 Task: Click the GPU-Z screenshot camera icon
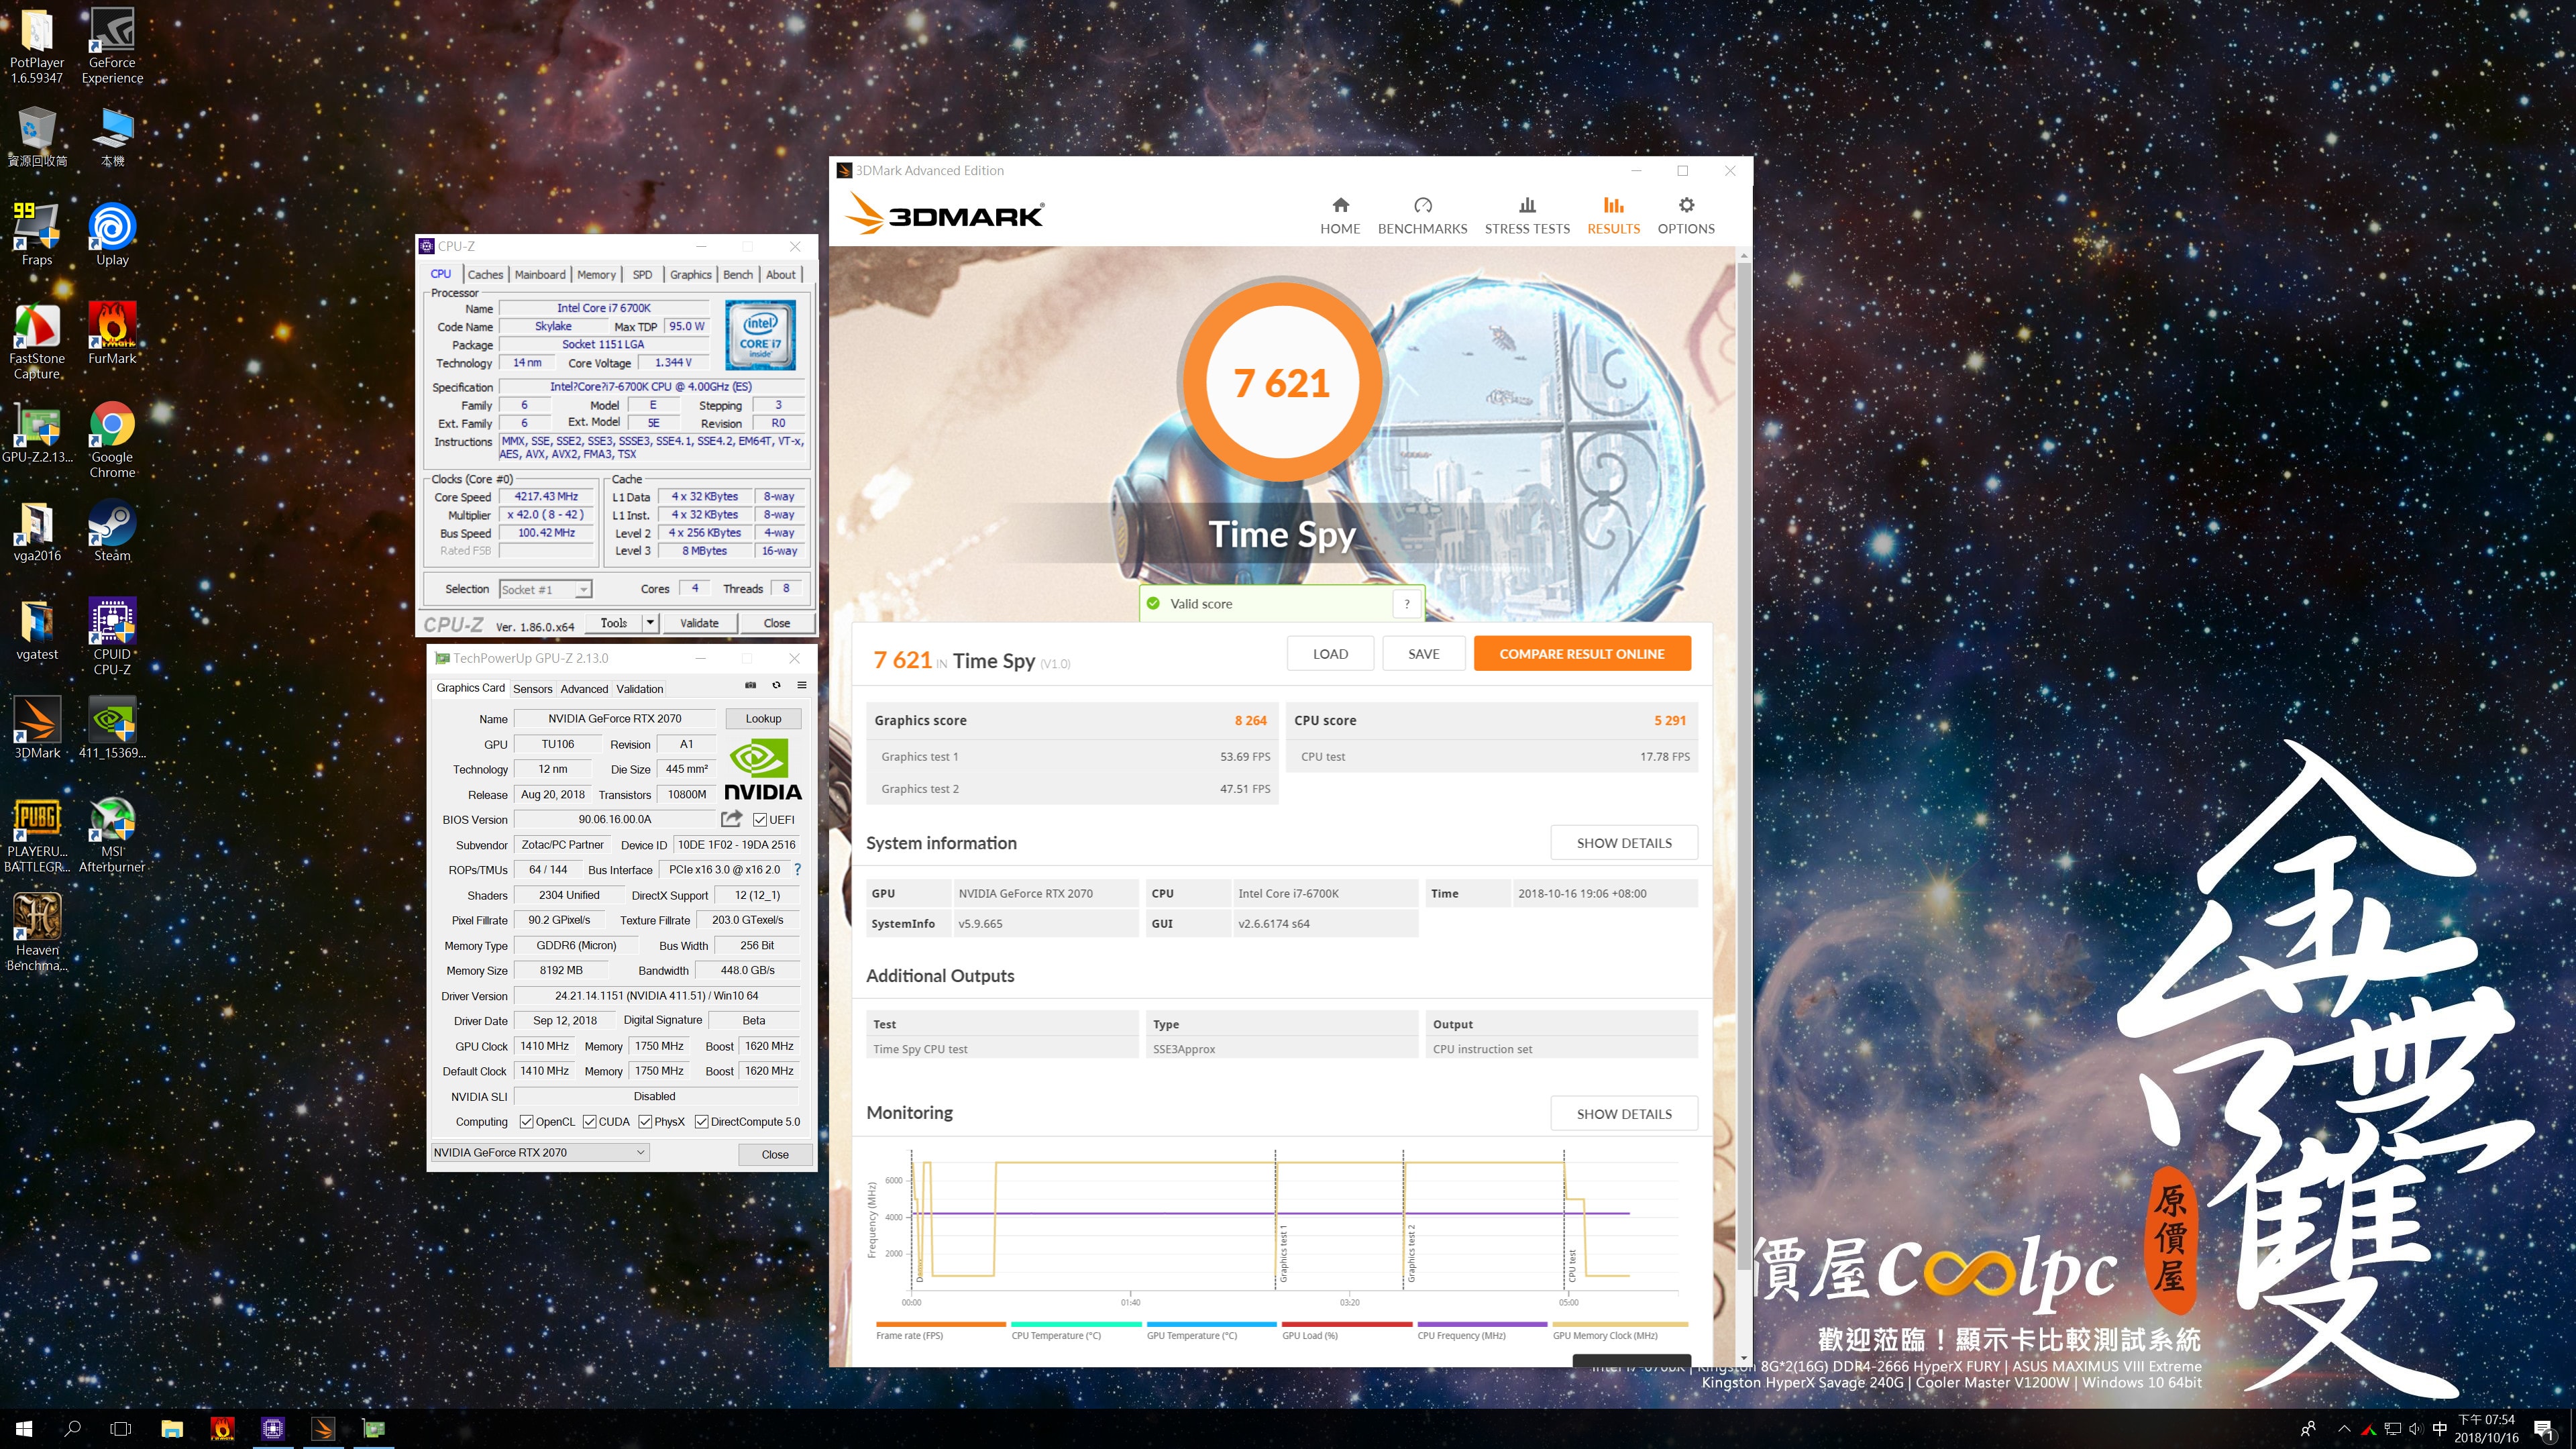(750, 686)
